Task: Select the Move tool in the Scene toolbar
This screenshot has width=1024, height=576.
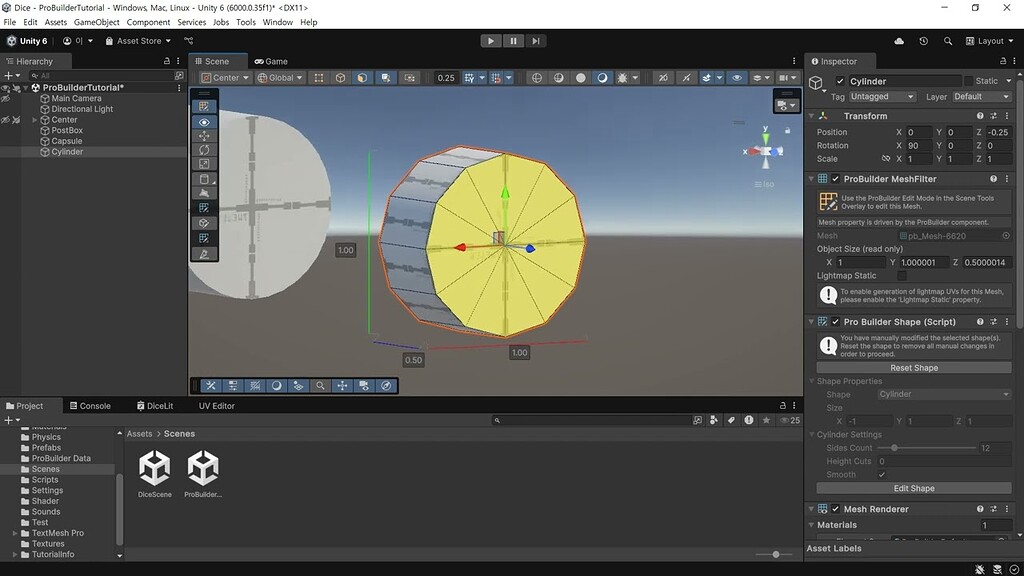Action: click(x=204, y=137)
